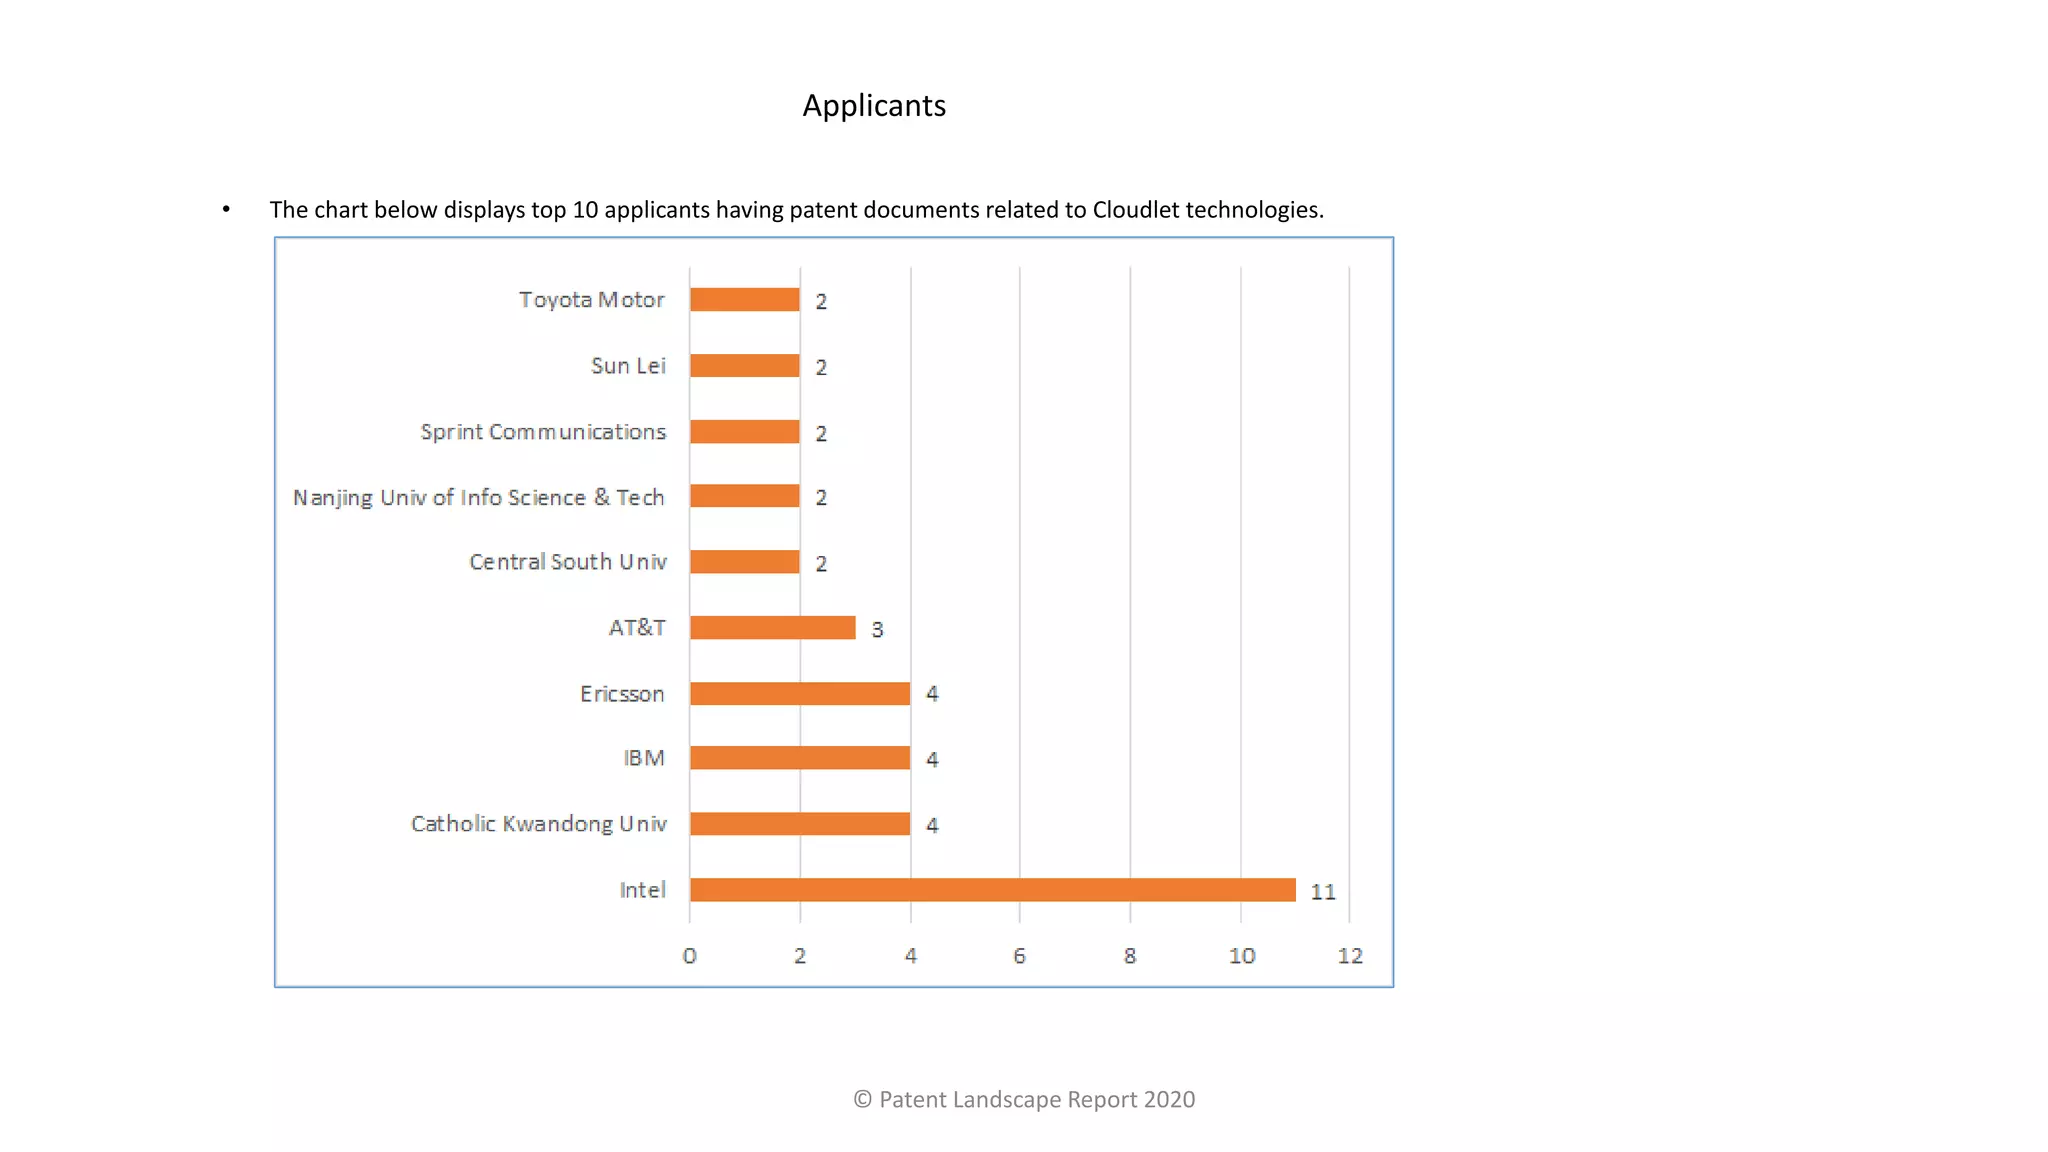Click the Sun Lei bar
This screenshot has height=1152, width=2048.
[x=745, y=366]
